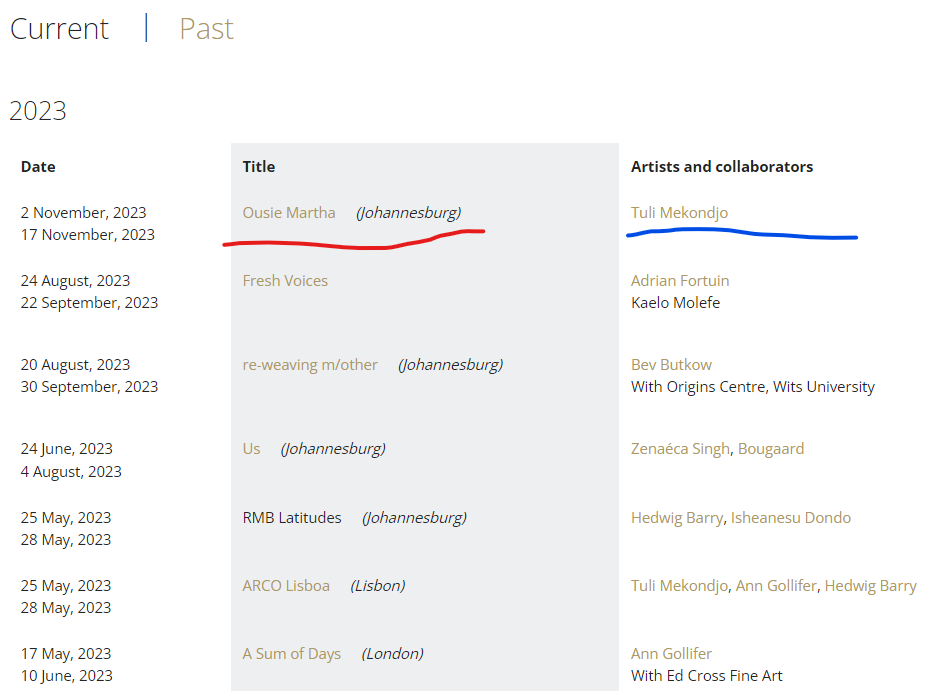The height and width of the screenshot is (691, 948).
Task: Open the Past exhibitions tab
Action: pos(206,29)
